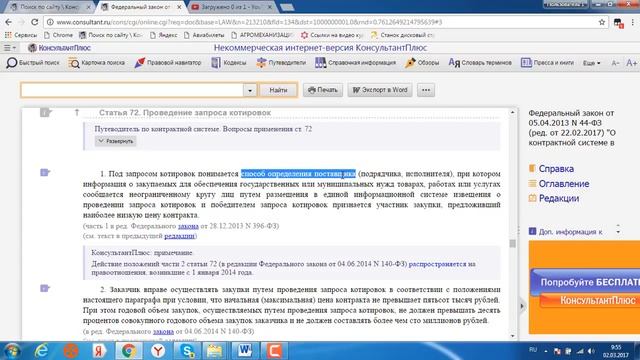Open Google Chrome from taskbar
Viewport: 640px width, 360px height.
point(129,351)
